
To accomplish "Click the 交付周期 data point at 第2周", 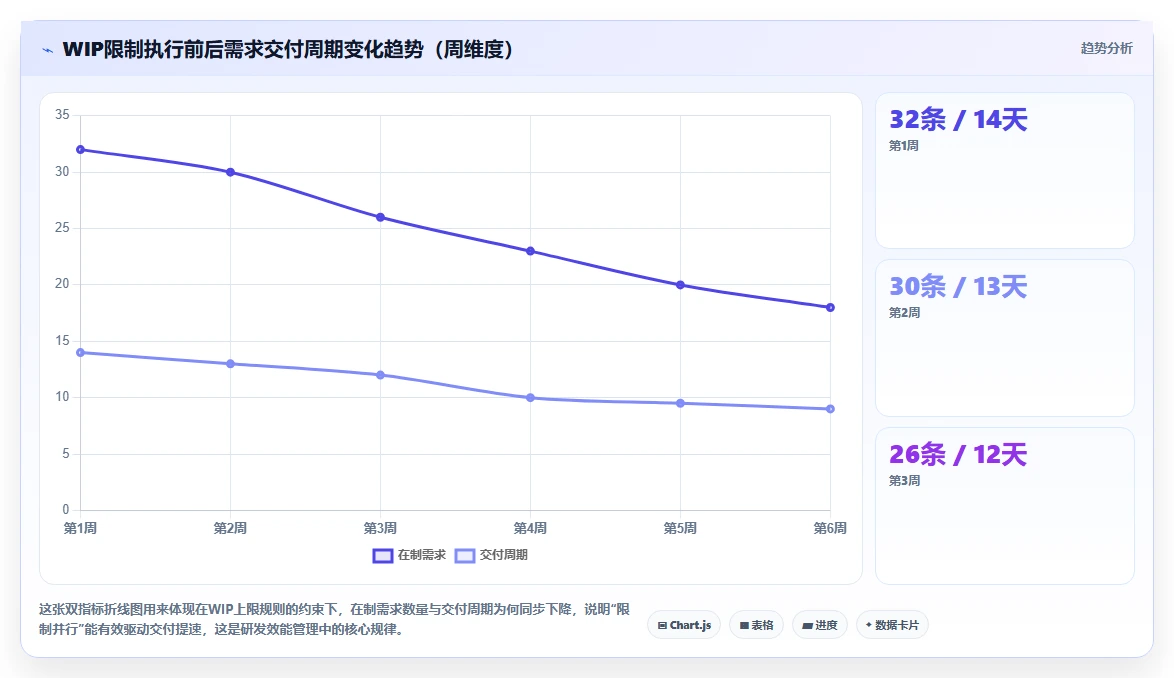I will coord(231,364).
